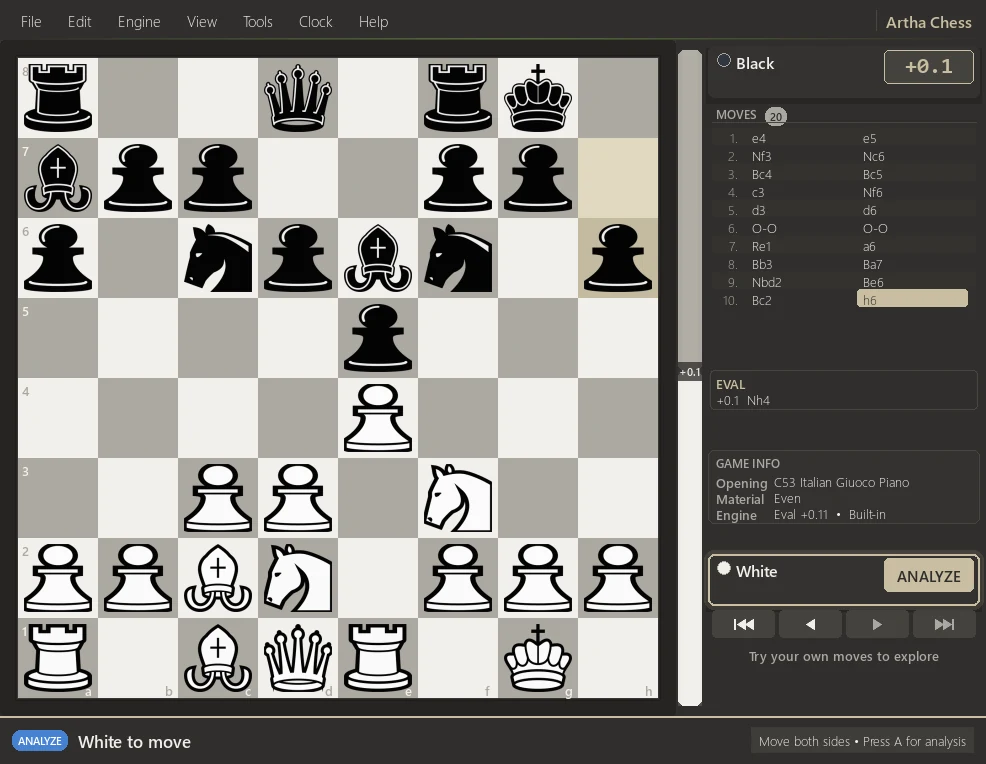
Task: Open the Engine menu
Action: pyautogui.click(x=139, y=22)
